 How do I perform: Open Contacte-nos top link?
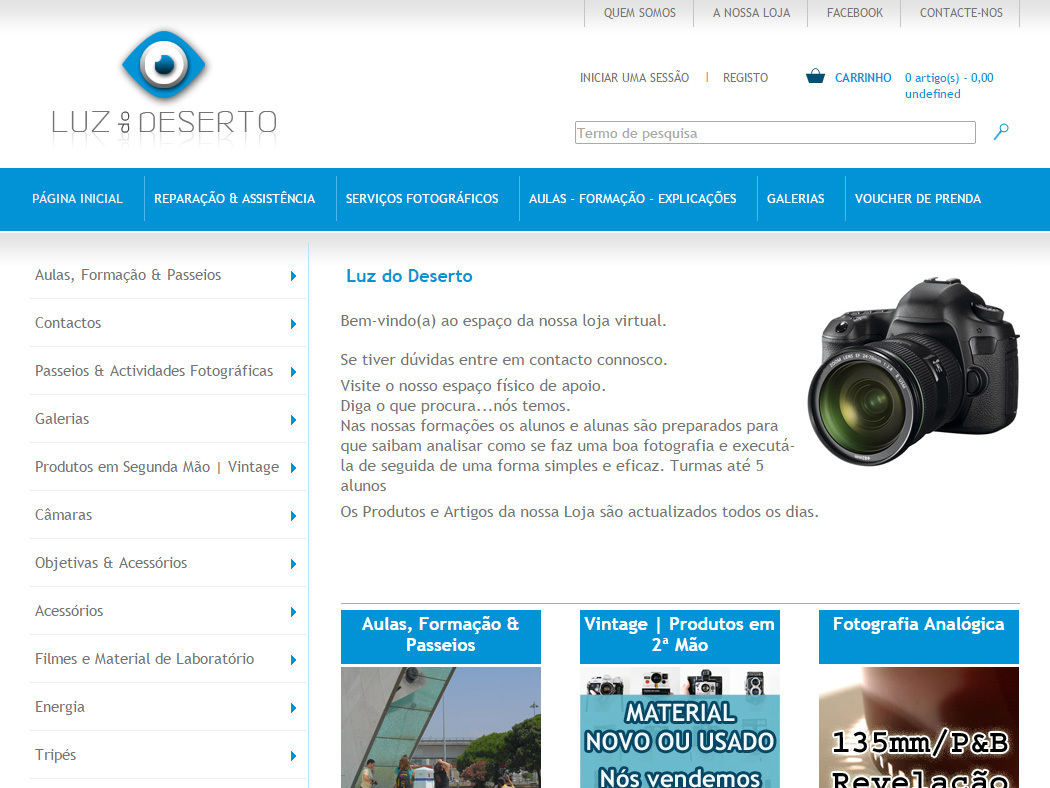tap(961, 13)
